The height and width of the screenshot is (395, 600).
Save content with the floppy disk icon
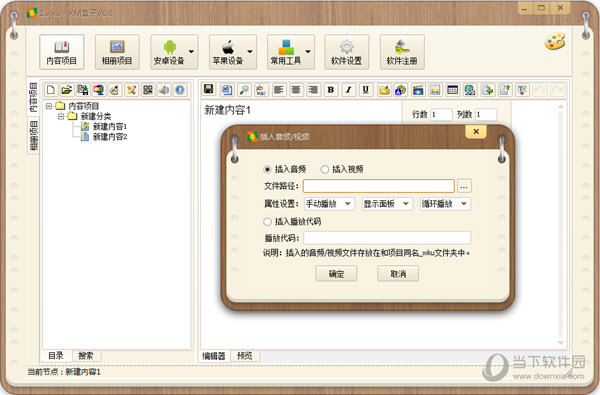[x=209, y=90]
